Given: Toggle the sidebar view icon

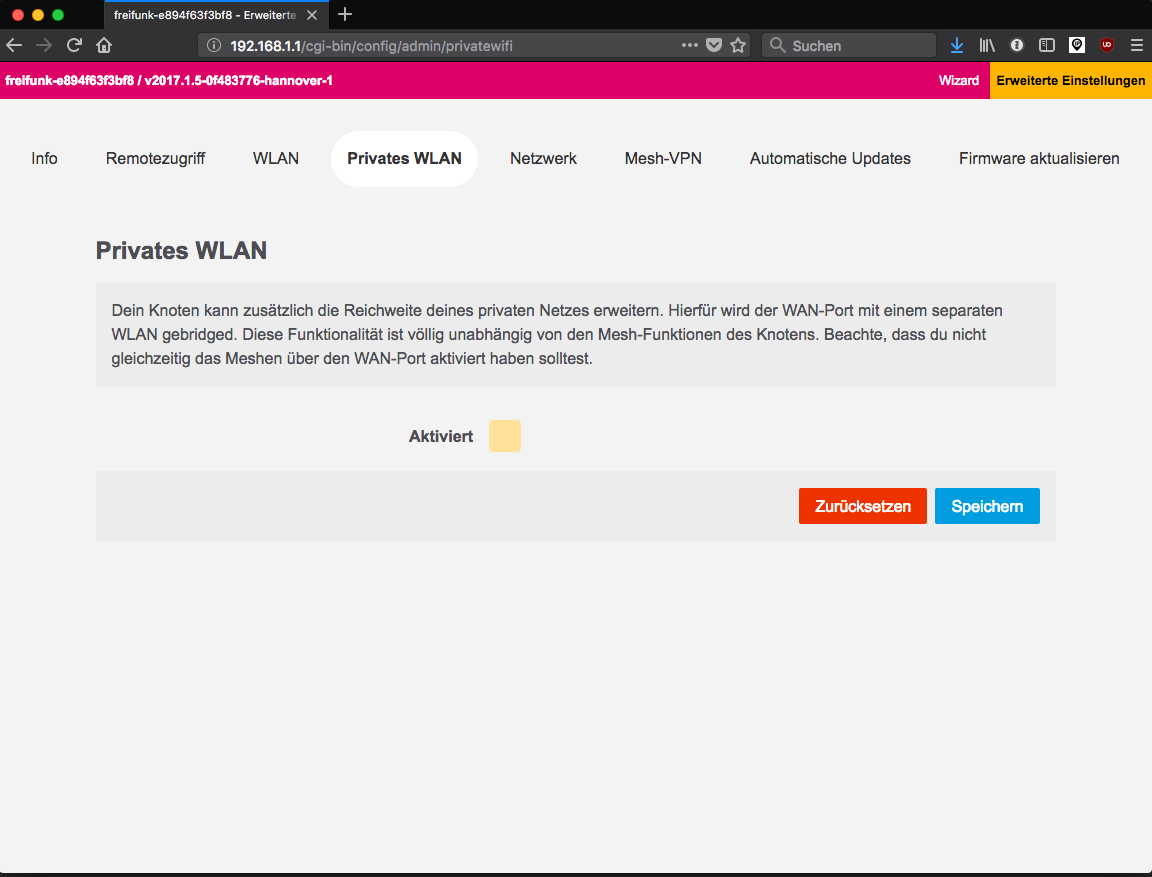Looking at the screenshot, I should coord(1047,45).
